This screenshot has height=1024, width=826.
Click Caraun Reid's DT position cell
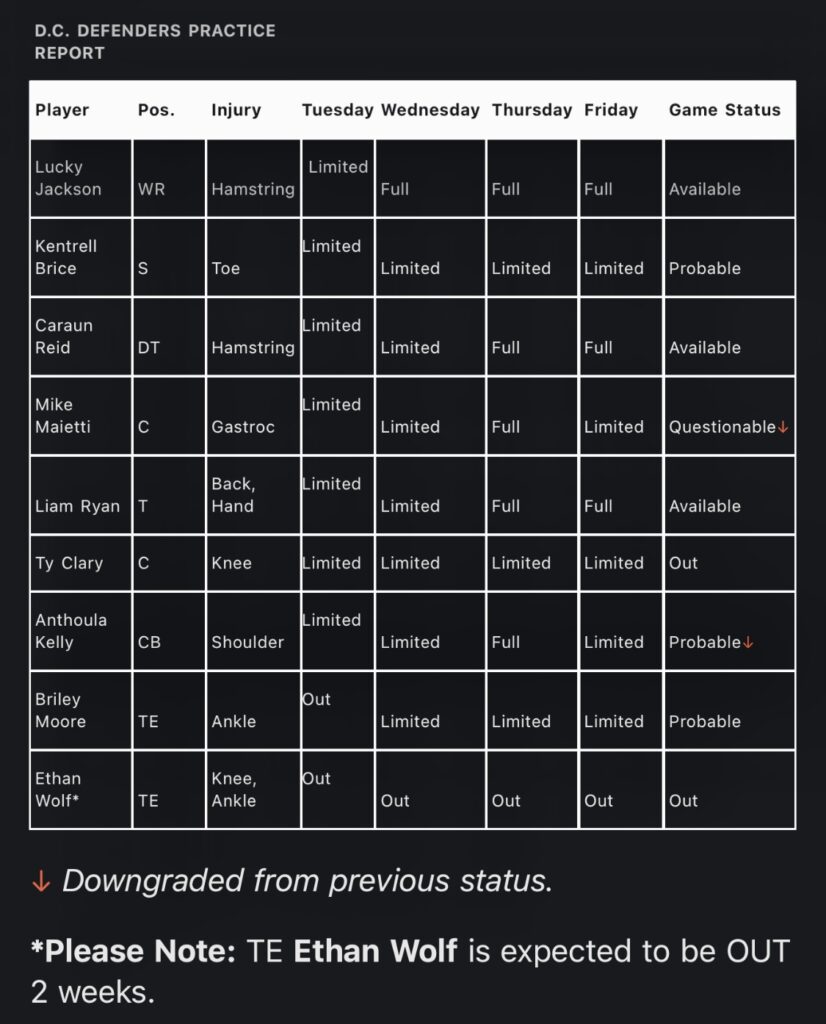148,348
